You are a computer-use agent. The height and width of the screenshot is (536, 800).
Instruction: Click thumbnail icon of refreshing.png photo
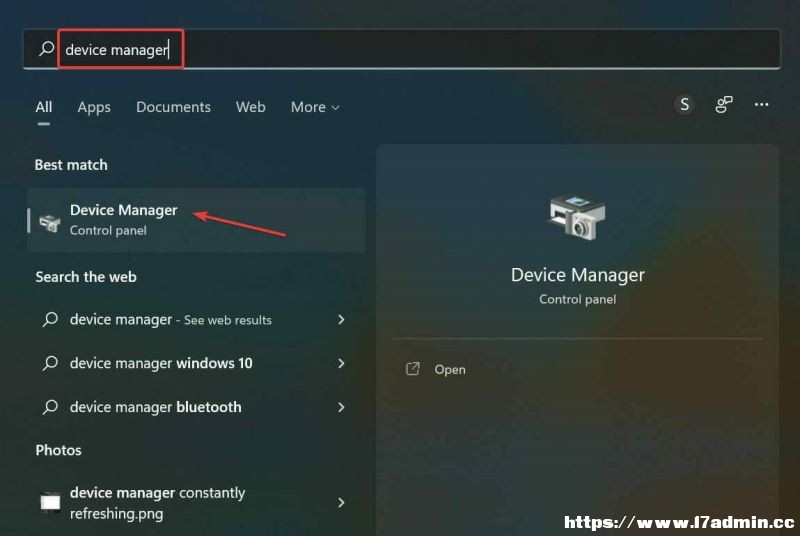(50, 502)
